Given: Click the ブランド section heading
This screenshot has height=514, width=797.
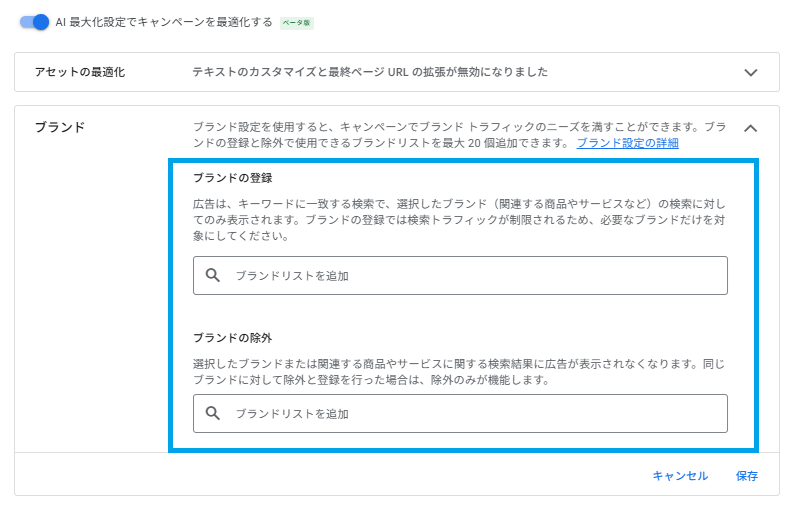Looking at the screenshot, I should tap(59, 127).
